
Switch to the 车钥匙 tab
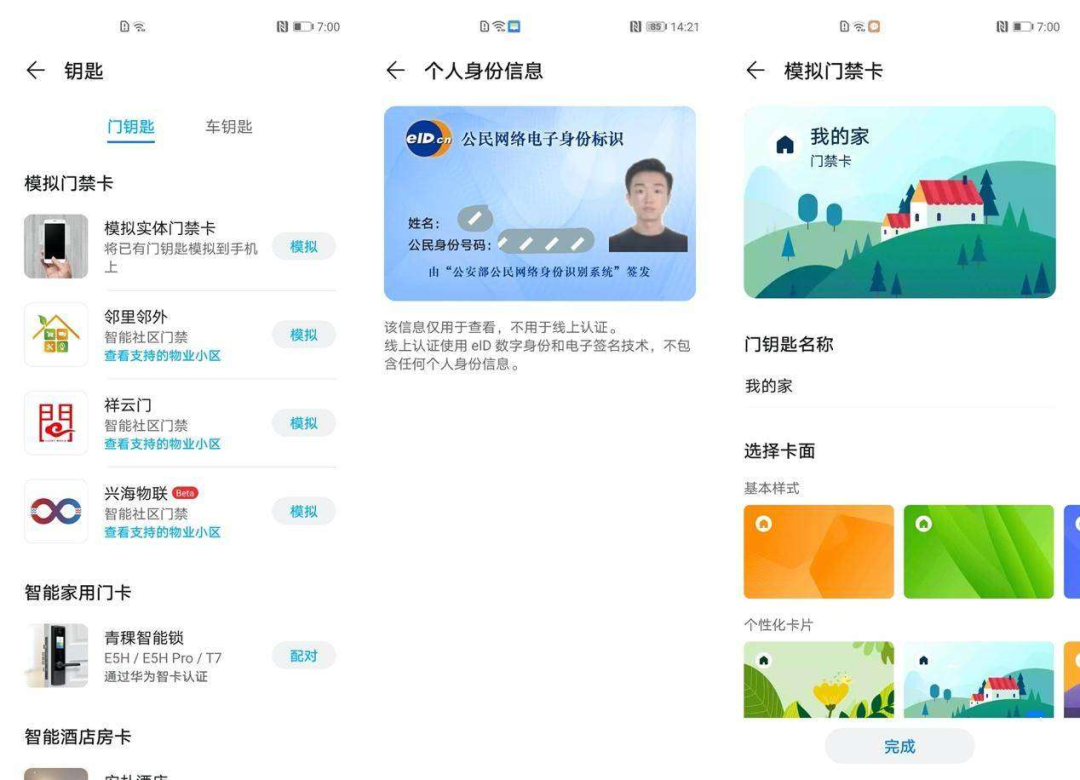click(x=229, y=127)
